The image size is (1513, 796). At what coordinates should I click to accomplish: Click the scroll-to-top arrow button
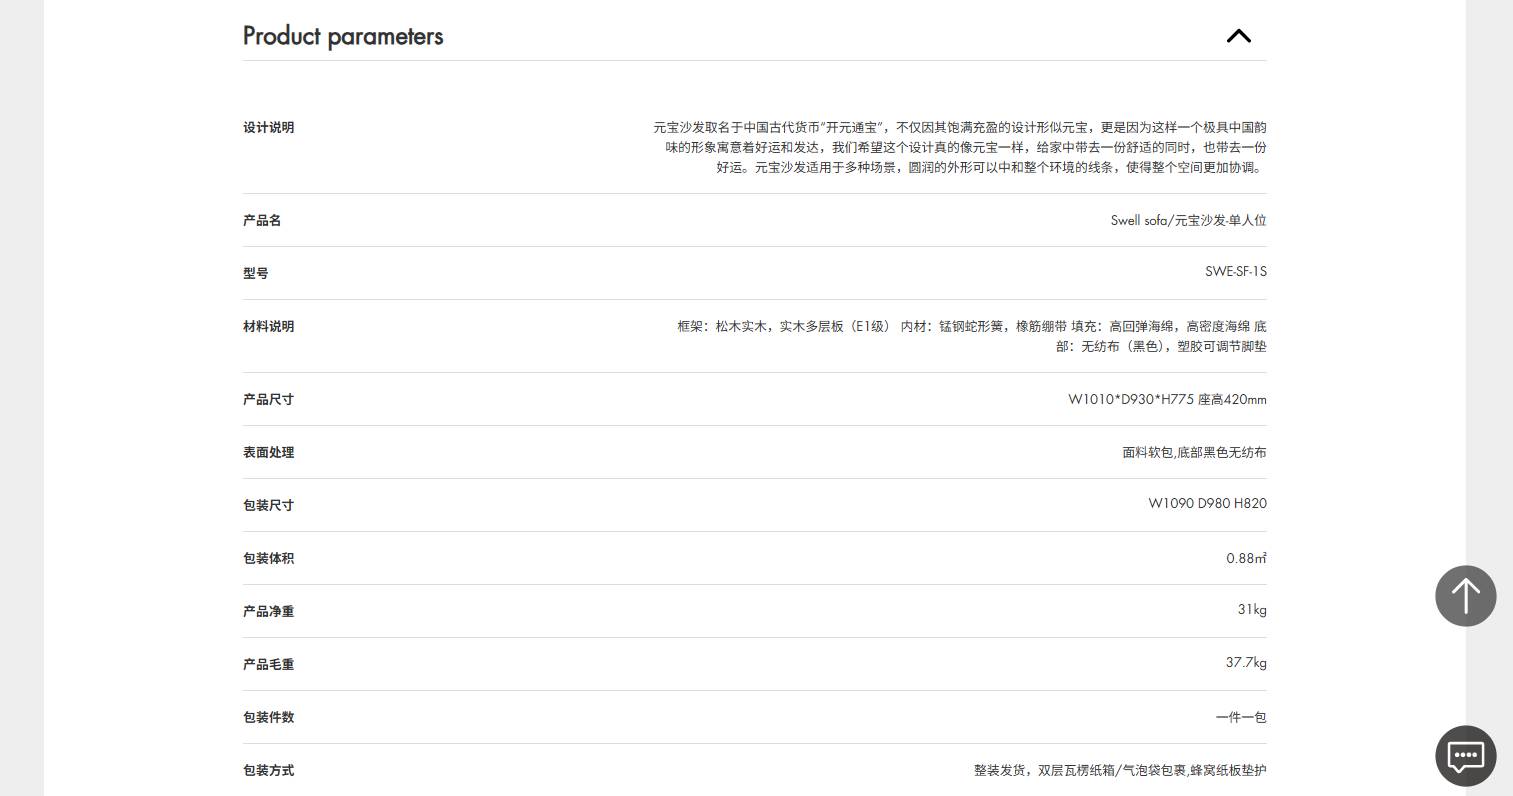point(1465,596)
